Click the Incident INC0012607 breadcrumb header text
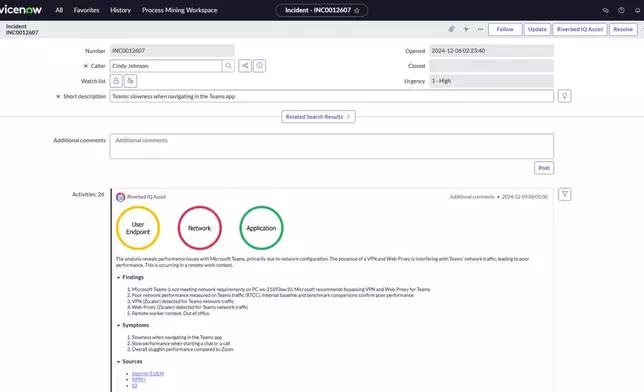Image resolution: width=644 pixels, height=392 pixels. point(22,29)
